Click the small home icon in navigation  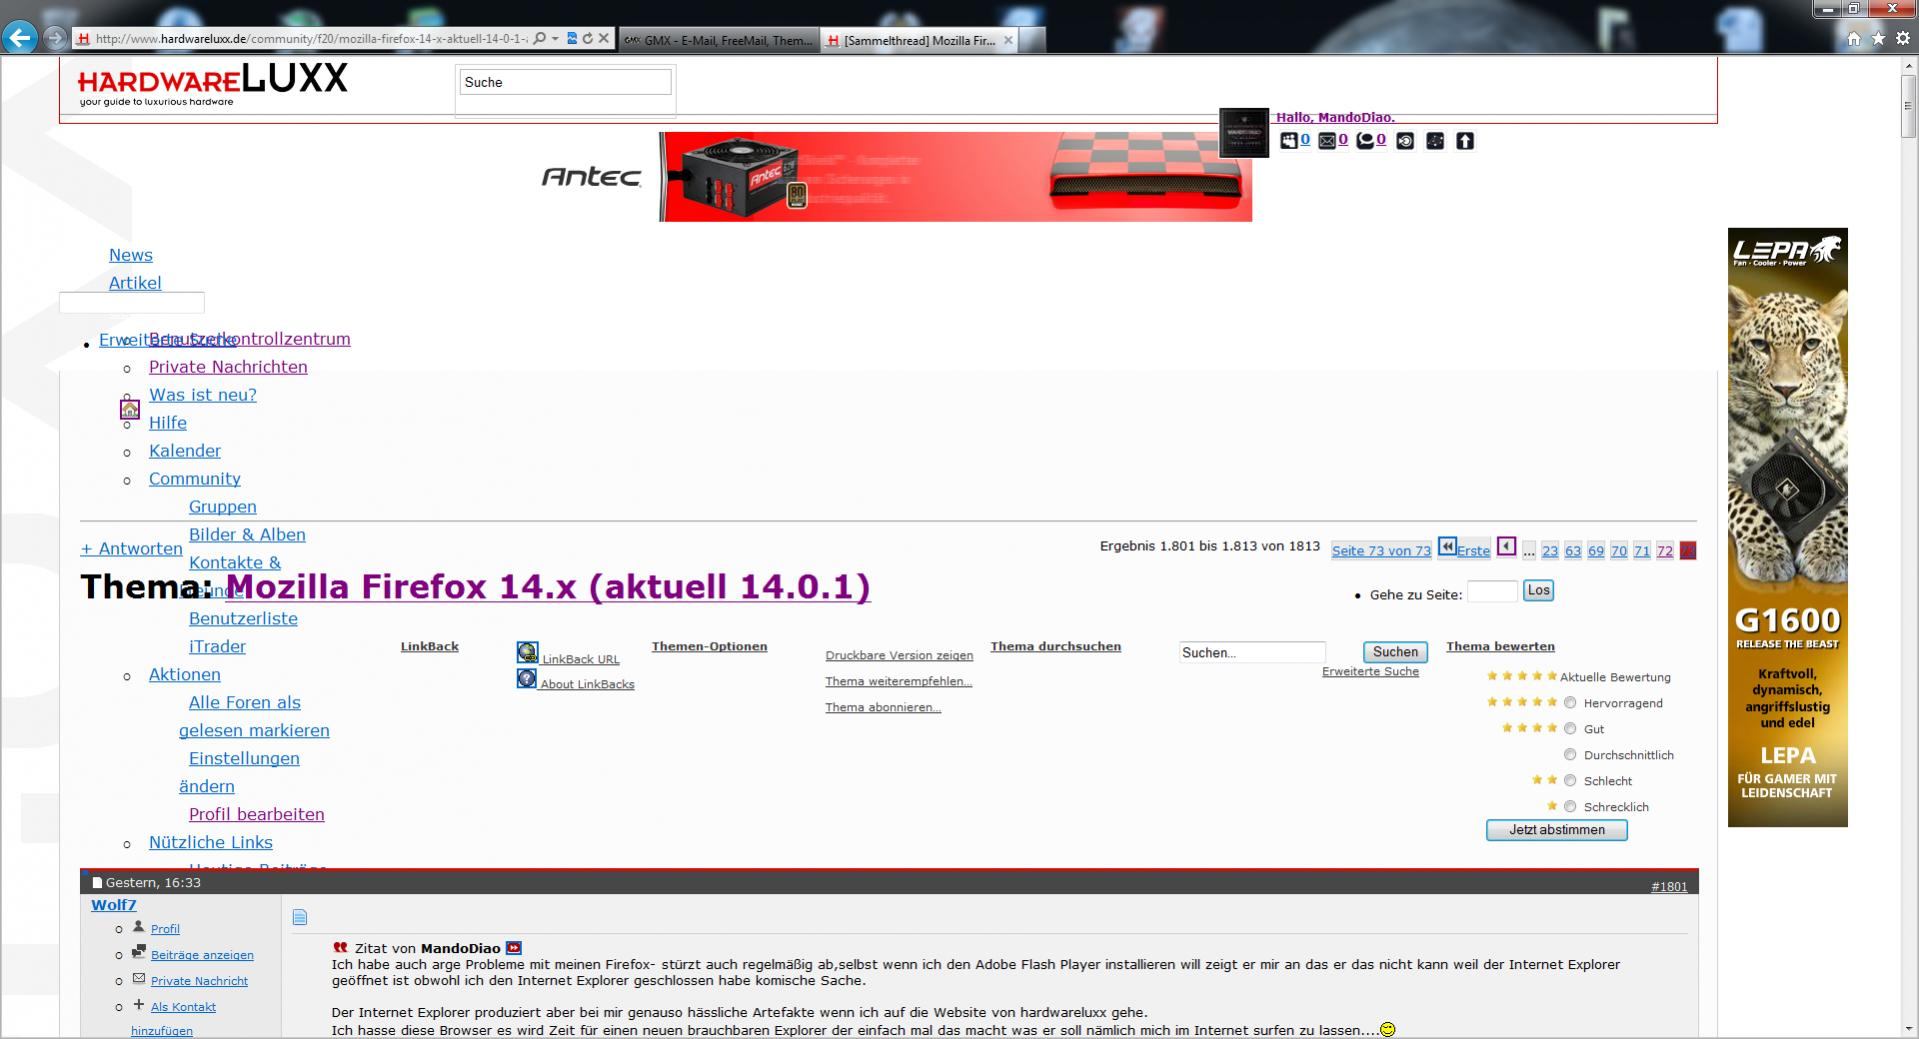[130, 409]
